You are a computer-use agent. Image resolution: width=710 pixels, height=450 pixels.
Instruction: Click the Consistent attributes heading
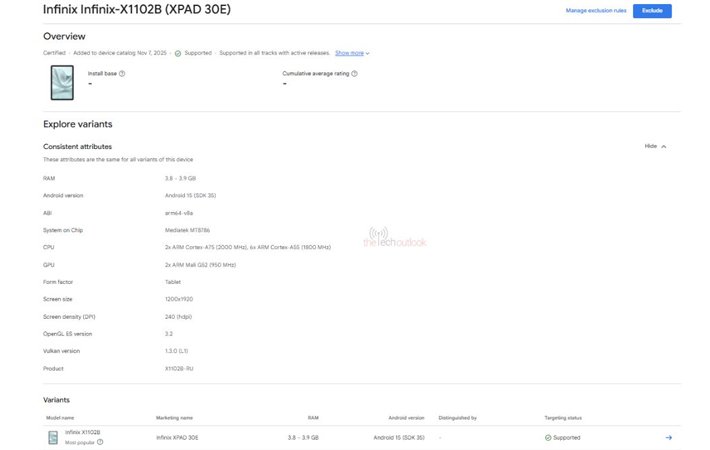[77, 147]
